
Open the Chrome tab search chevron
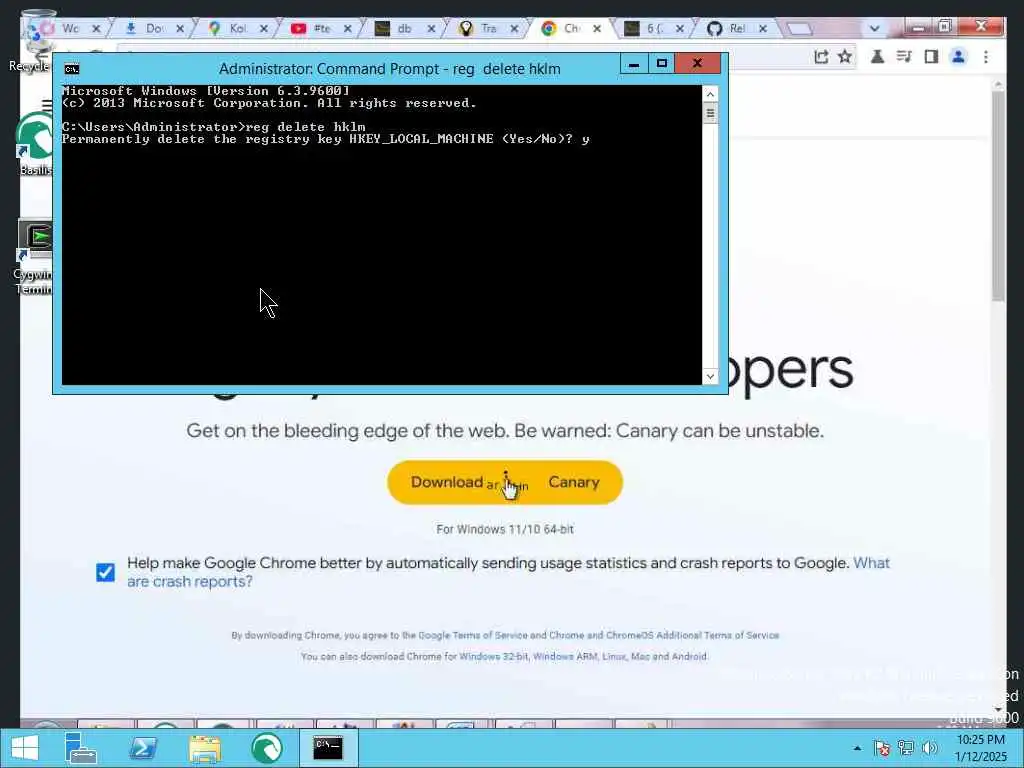874,29
